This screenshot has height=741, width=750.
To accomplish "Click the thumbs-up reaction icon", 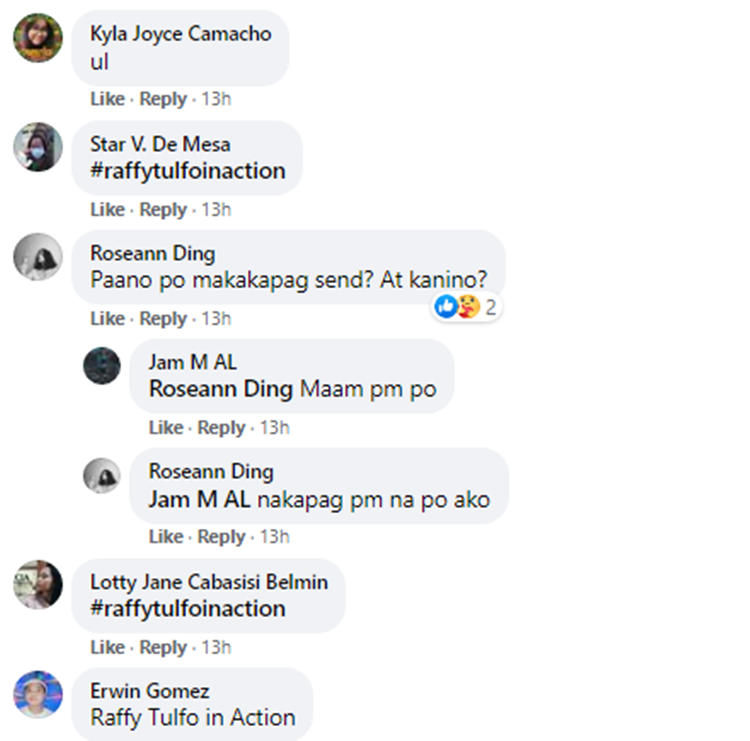I will click(x=446, y=307).
